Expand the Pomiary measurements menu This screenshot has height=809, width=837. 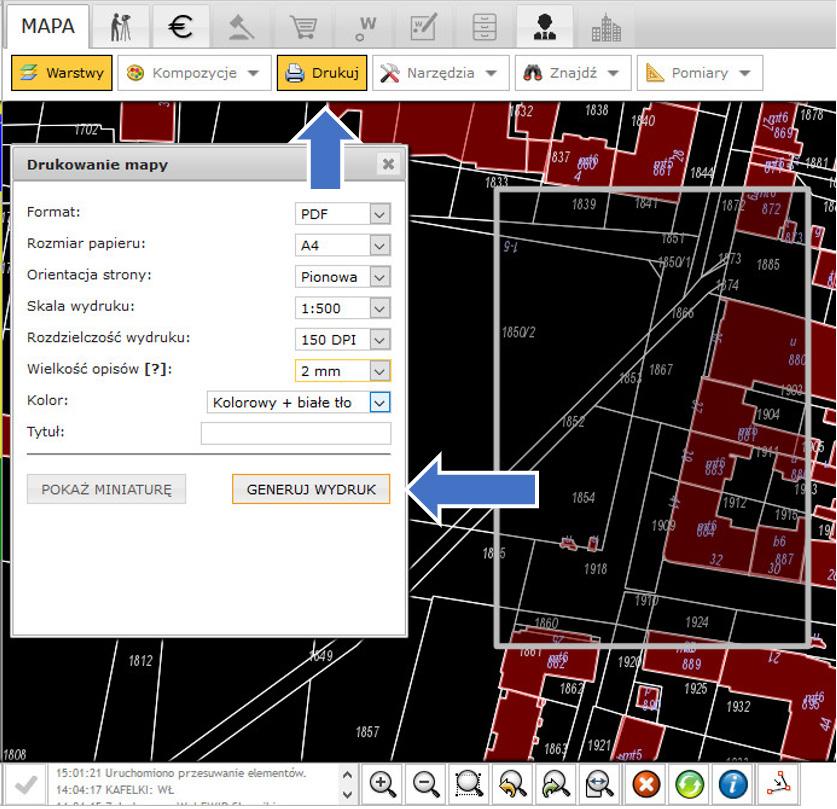699,73
